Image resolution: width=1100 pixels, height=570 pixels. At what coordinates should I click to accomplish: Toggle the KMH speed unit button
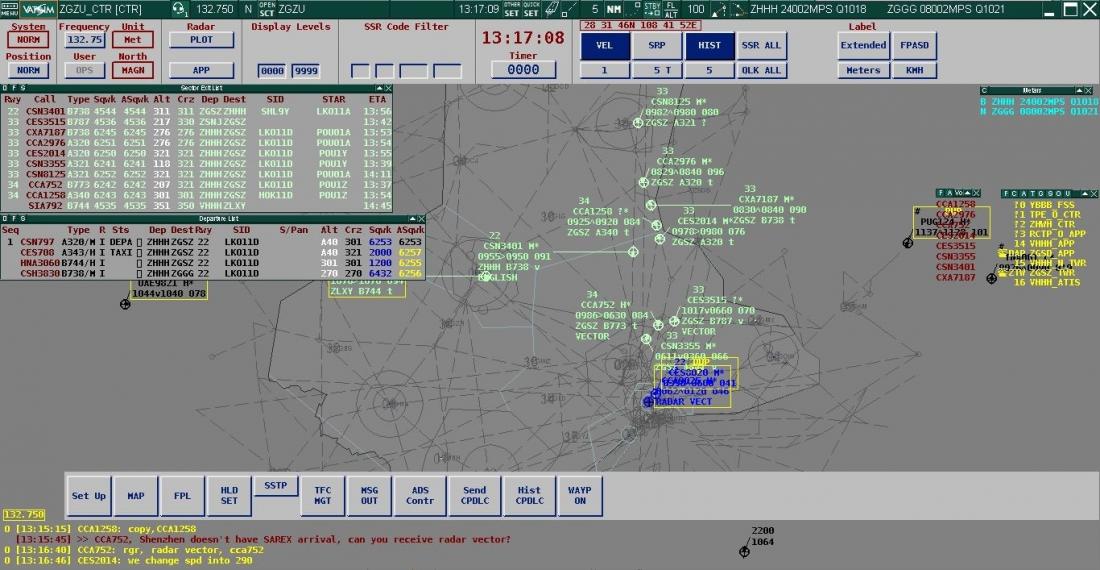pos(915,70)
